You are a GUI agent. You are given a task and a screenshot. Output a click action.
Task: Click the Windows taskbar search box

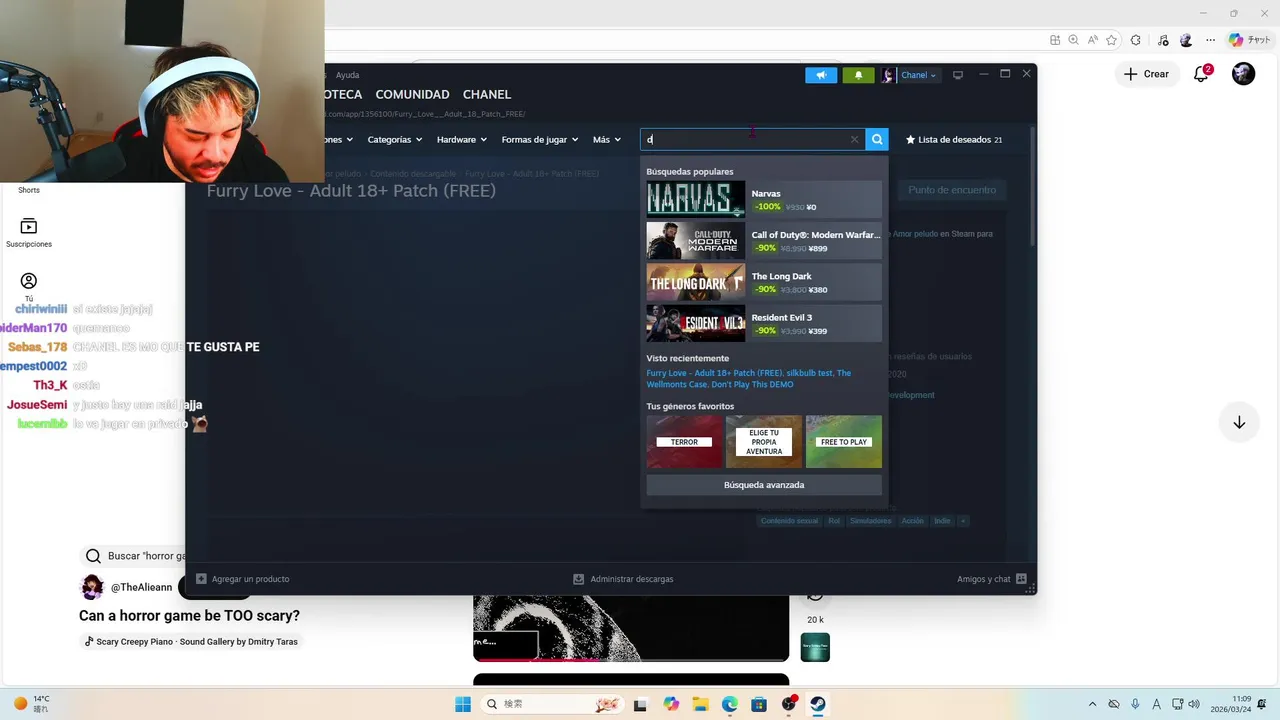coord(552,704)
